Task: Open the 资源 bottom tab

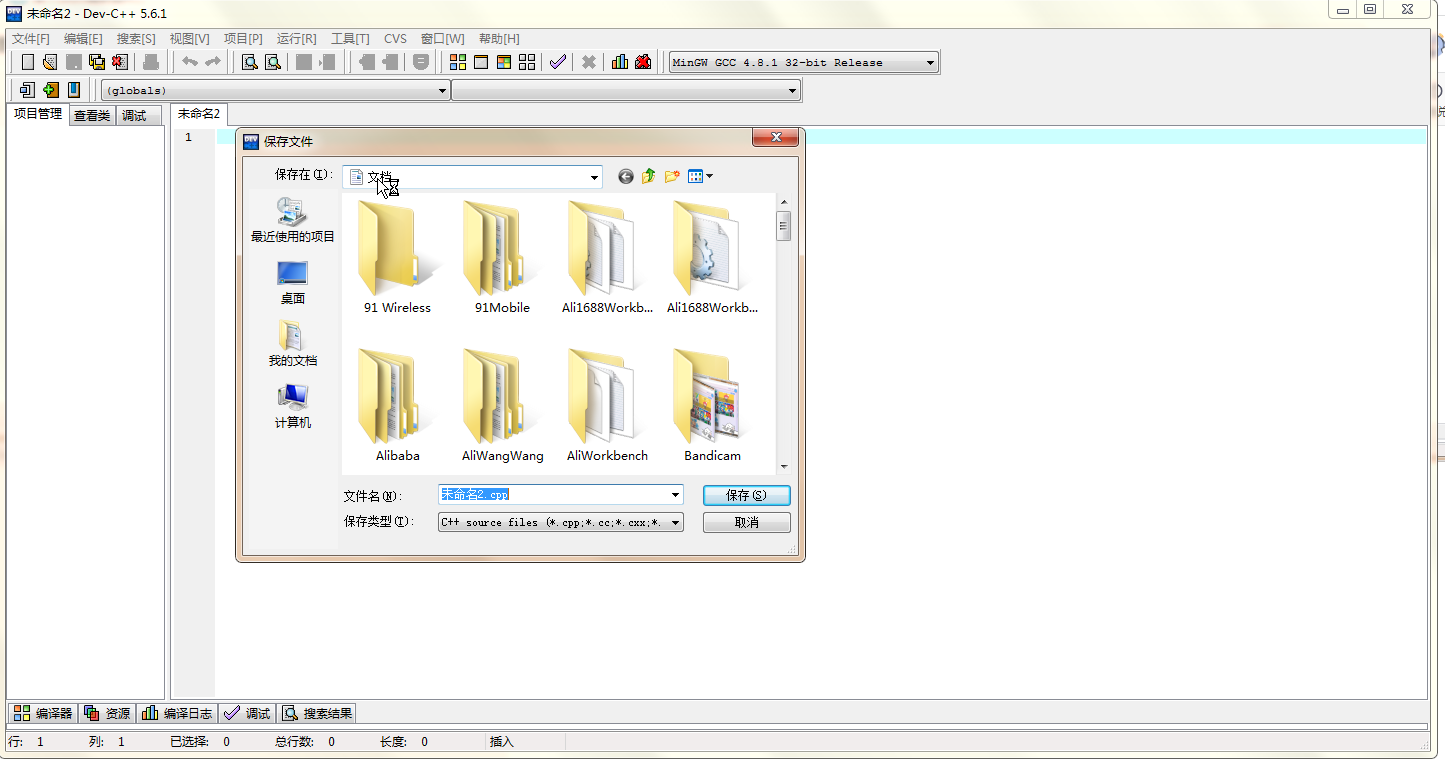Action: click(x=107, y=713)
